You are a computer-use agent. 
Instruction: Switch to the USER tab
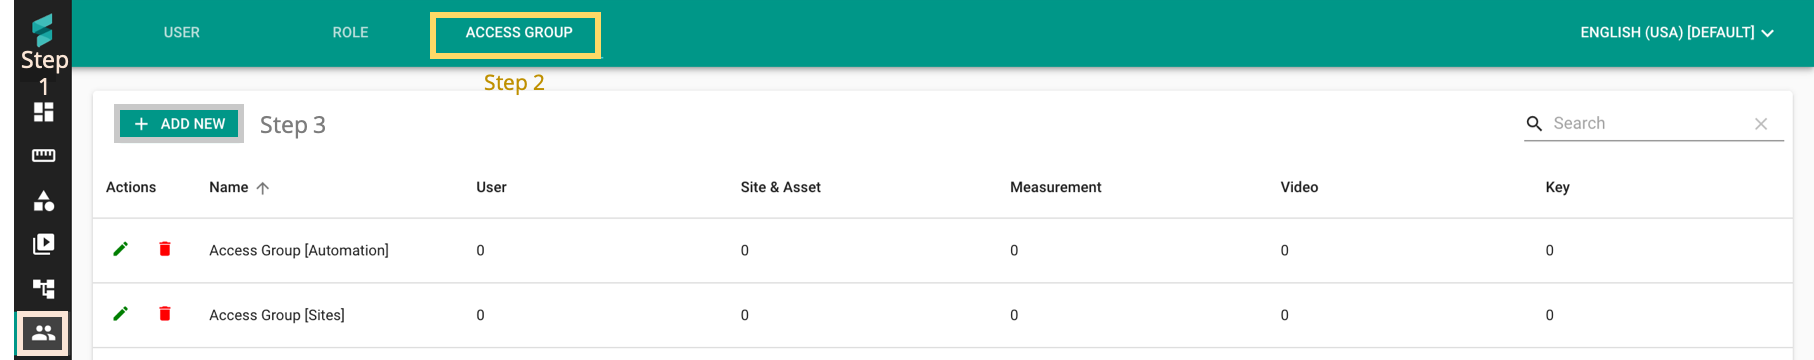pyautogui.click(x=182, y=33)
